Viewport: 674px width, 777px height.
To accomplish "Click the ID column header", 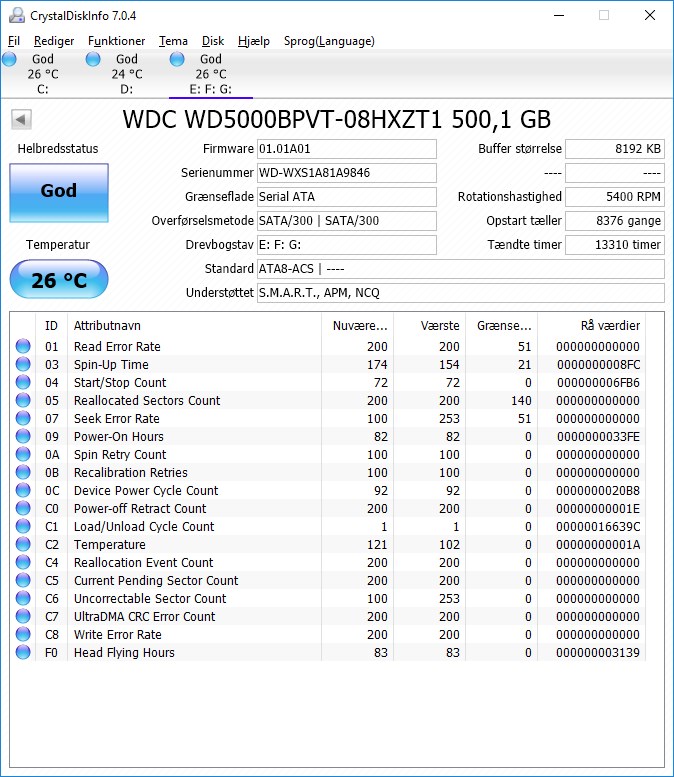I will pos(52,326).
